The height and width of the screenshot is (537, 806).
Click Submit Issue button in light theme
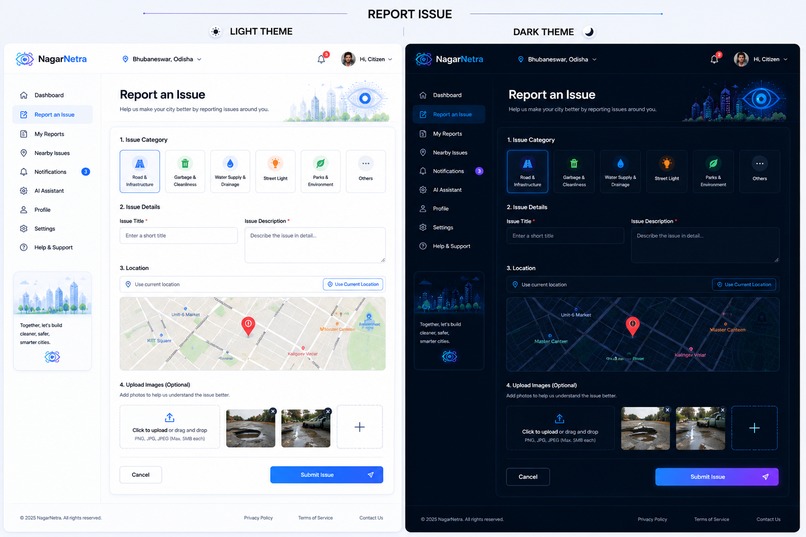pos(326,475)
